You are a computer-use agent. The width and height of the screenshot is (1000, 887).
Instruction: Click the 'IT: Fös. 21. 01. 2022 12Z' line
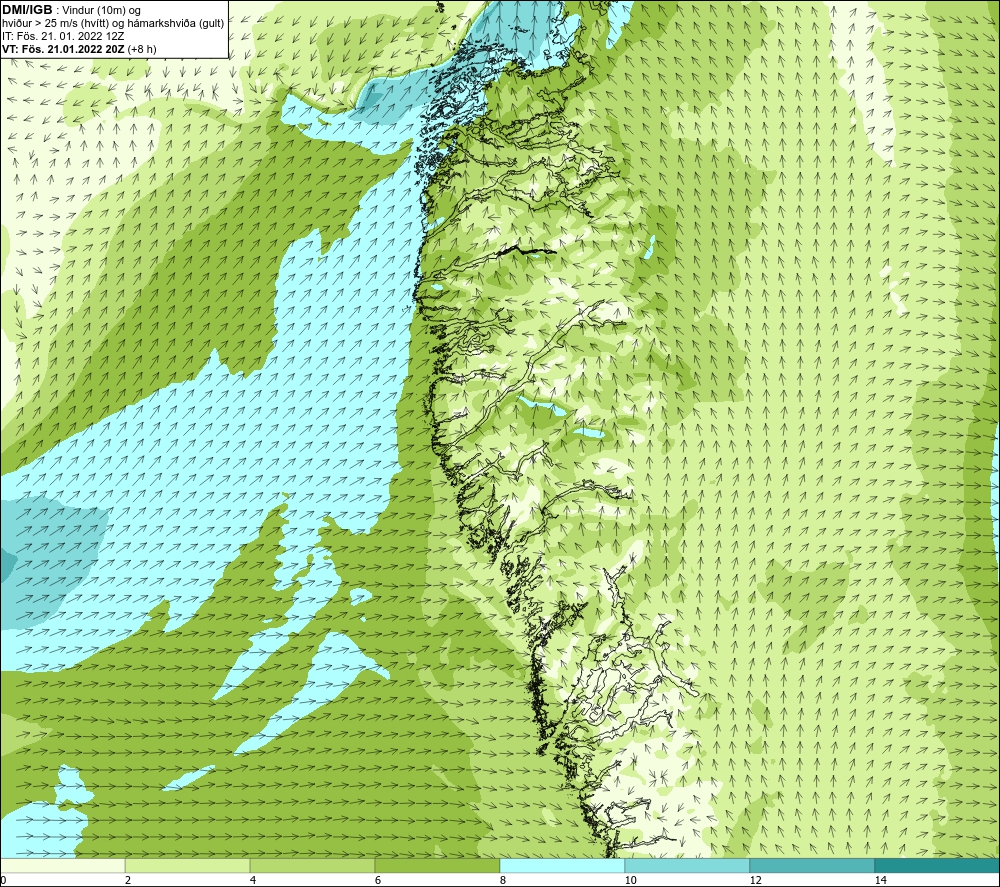tap(63, 36)
